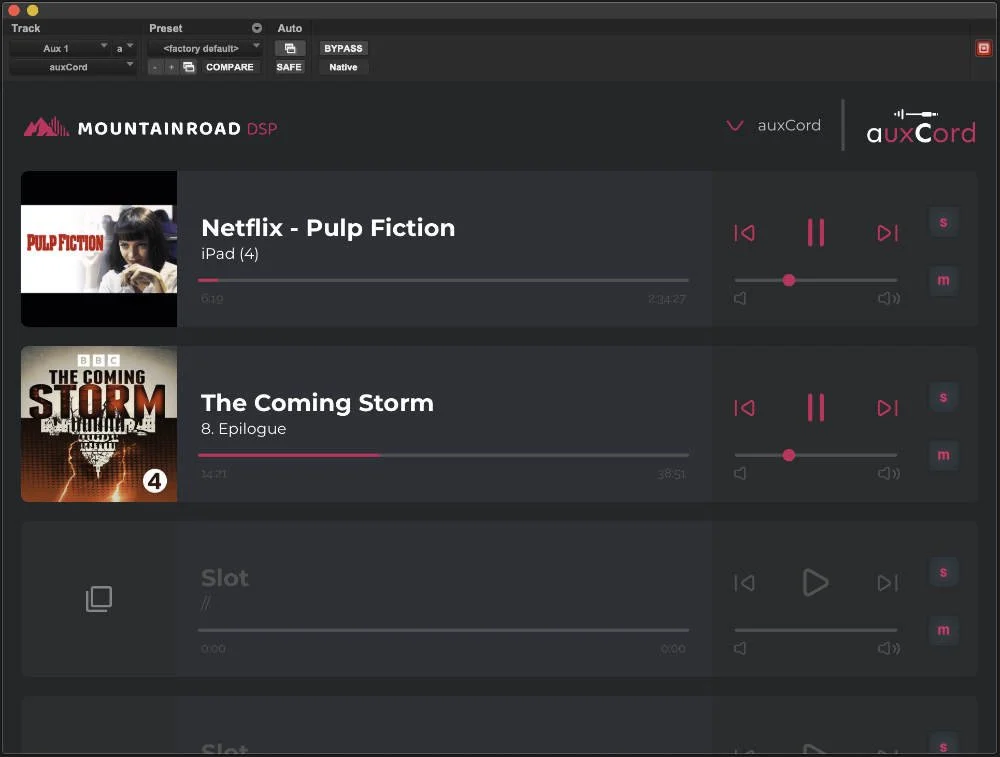The image size is (1000, 757).
Task: Click low volume speaker icon for The Coming Storm
Action: point(740,473)
